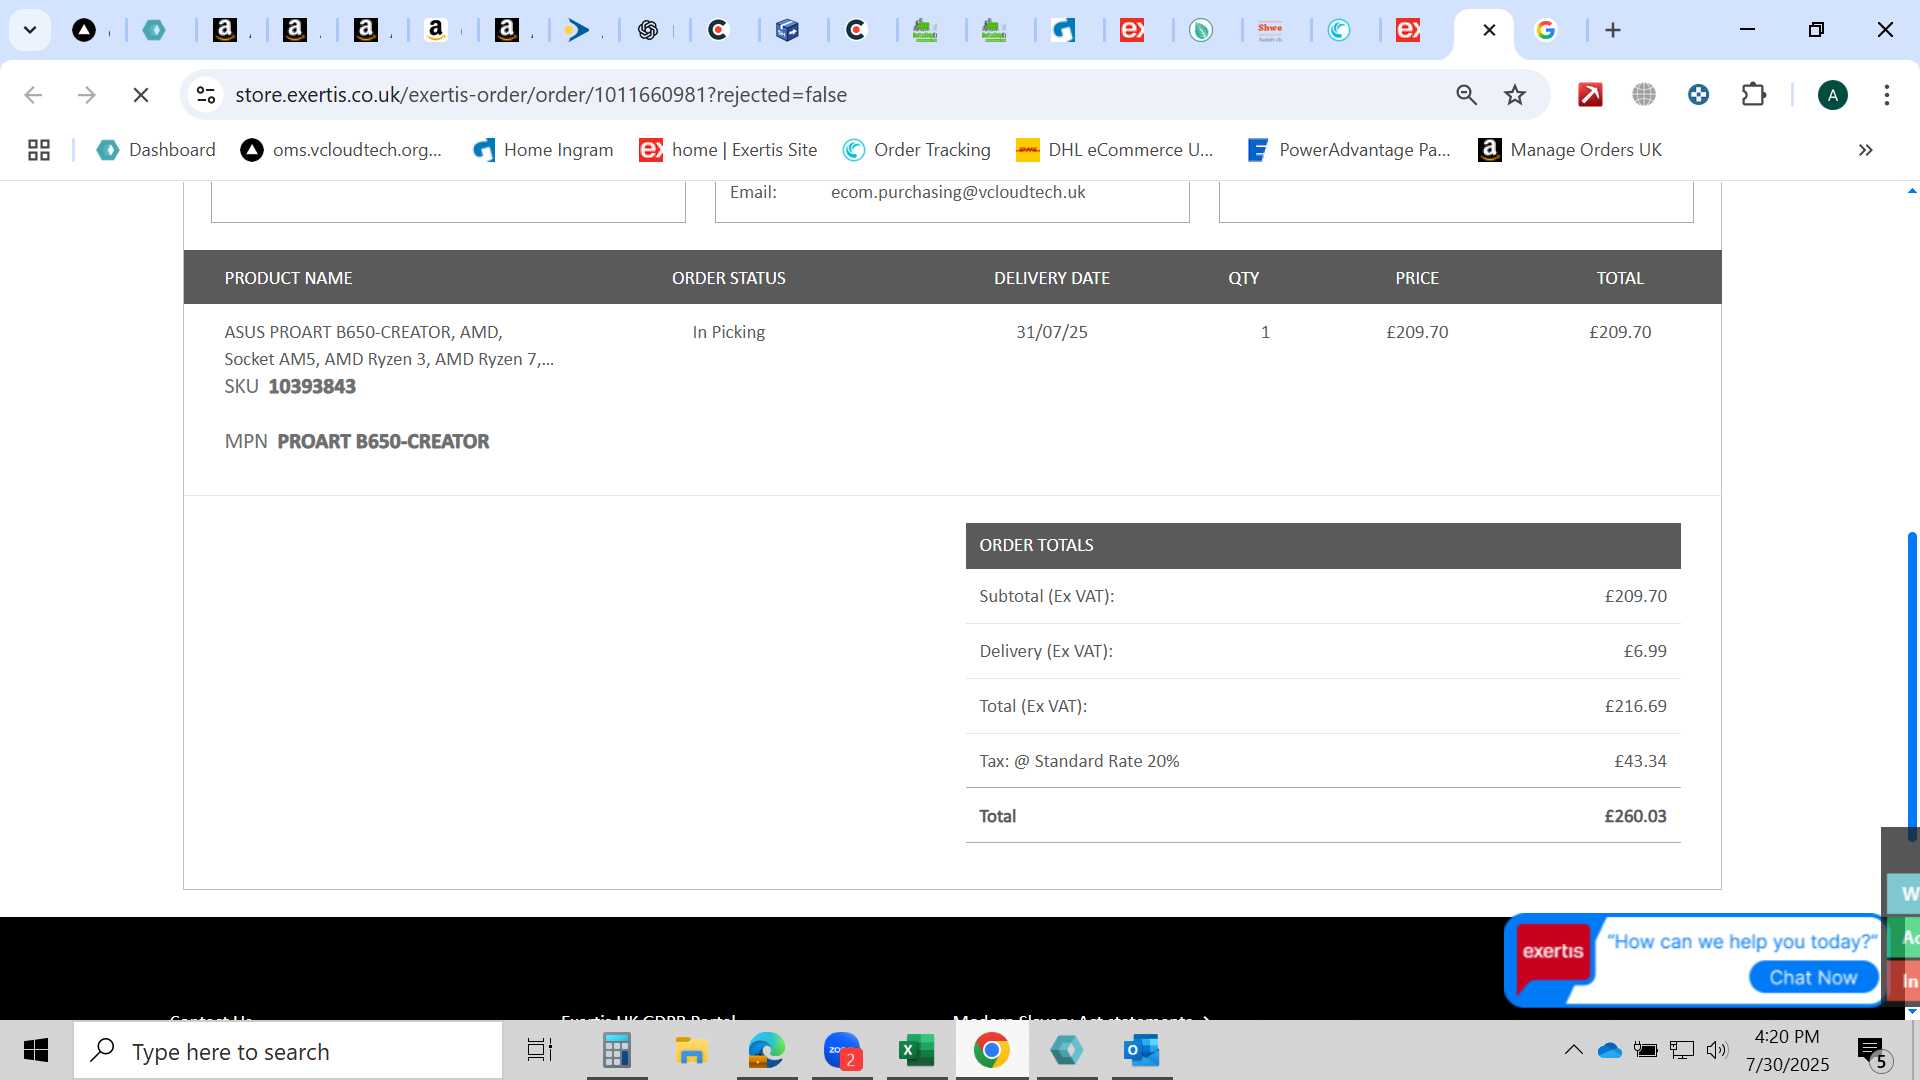
Task: Click the tax amount £43.34
Action: [1640, 761]
